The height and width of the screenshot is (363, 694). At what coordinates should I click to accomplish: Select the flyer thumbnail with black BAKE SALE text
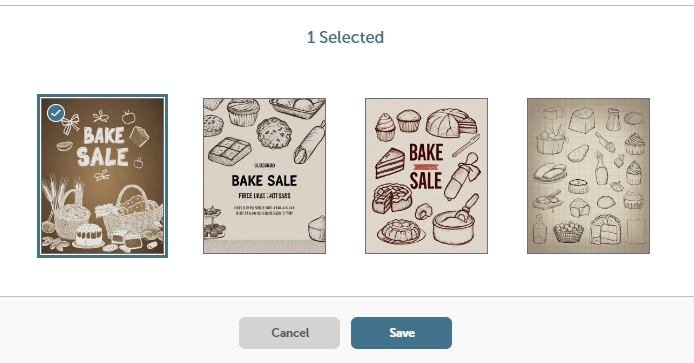click(x=264, y=176)
